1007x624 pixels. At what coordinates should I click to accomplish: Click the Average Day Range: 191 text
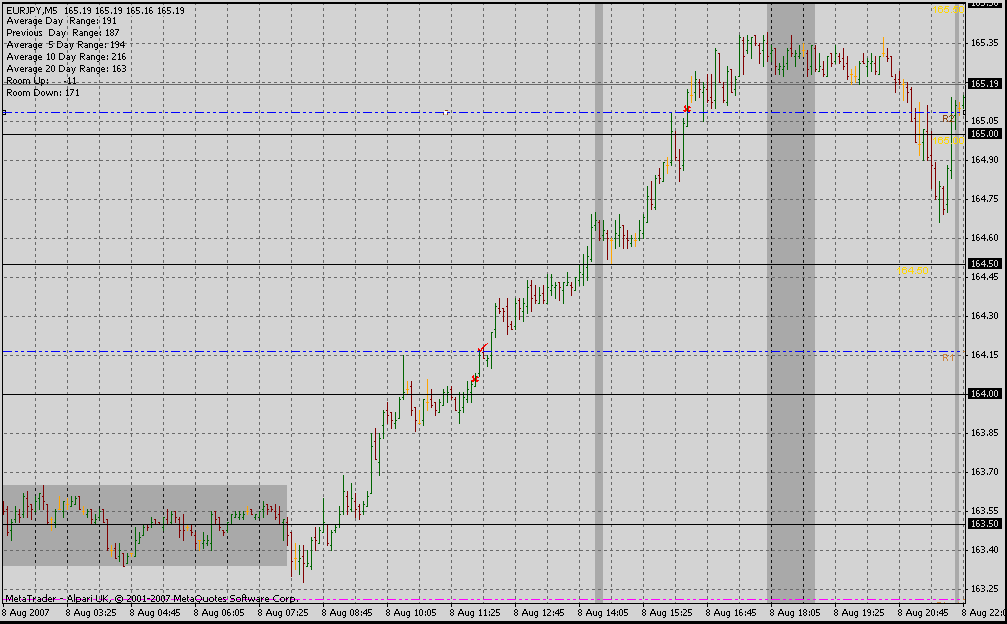[61, 21]
